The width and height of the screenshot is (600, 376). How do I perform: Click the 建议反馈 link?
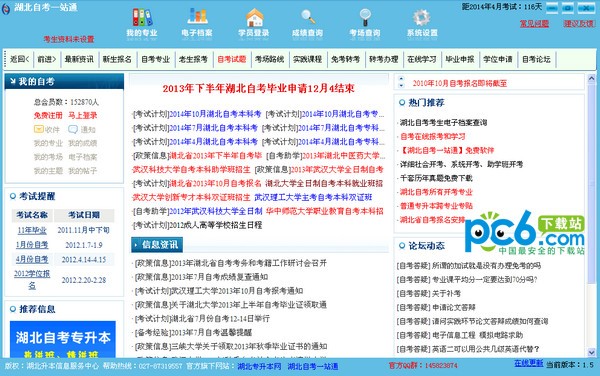click(x=579, y=24)
